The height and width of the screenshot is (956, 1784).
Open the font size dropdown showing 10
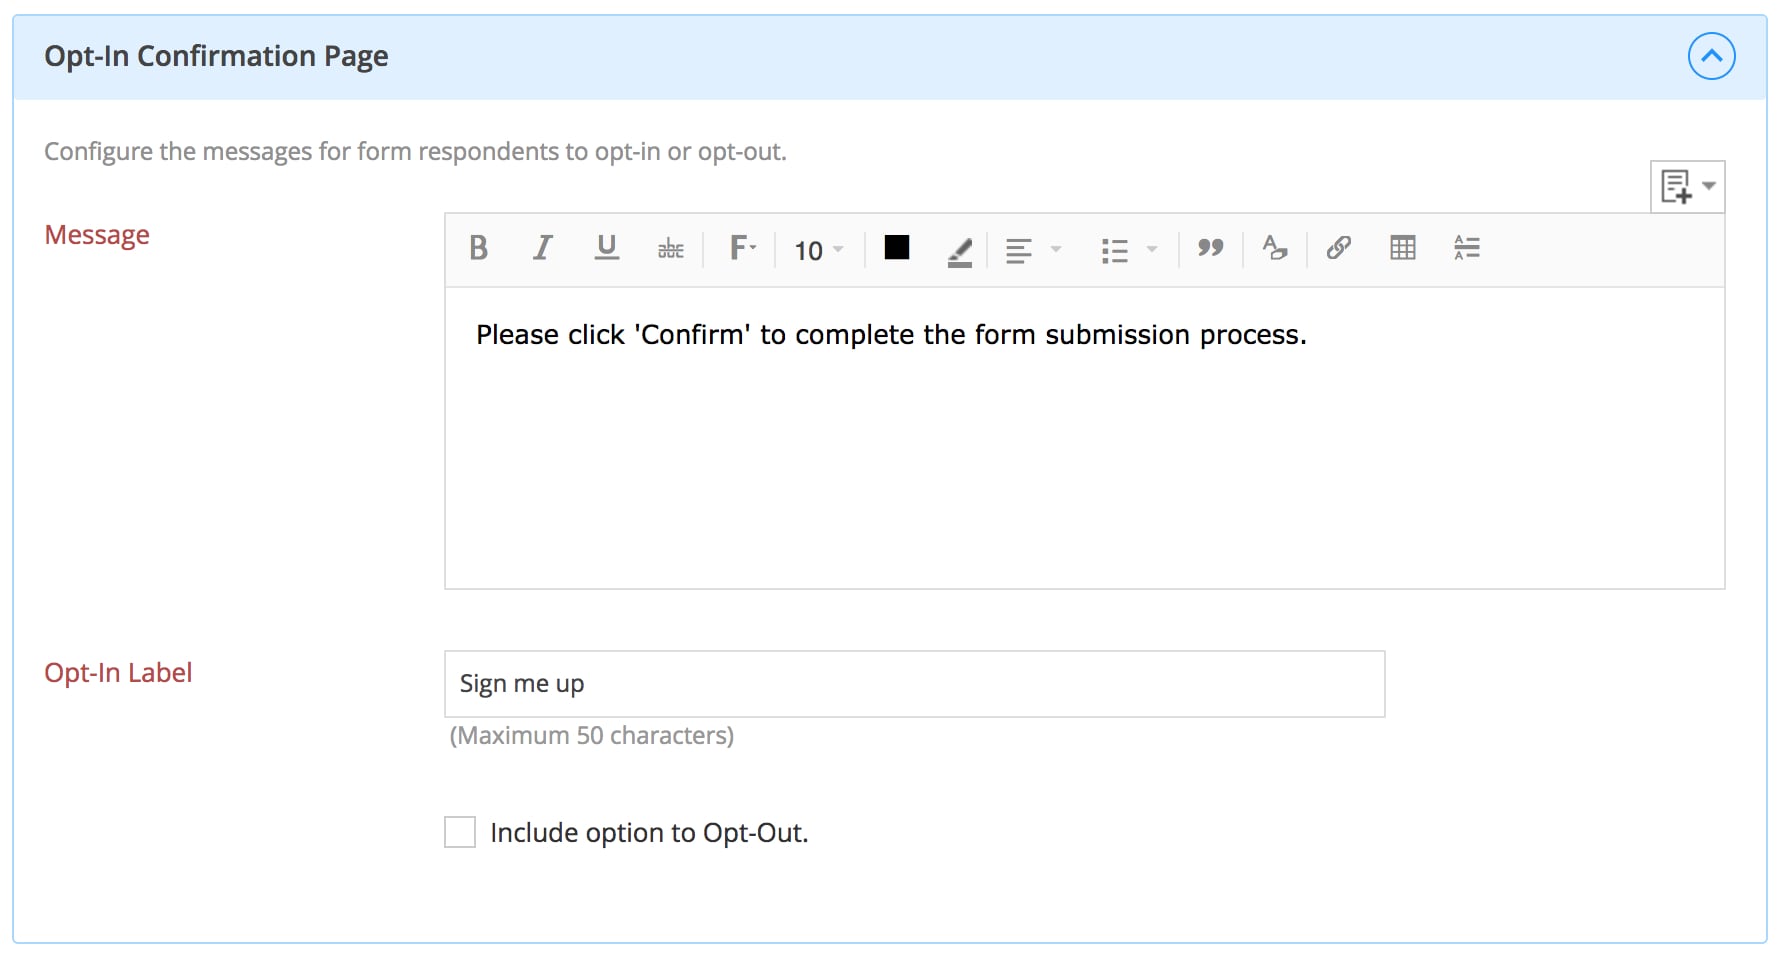tap(815, 250)
